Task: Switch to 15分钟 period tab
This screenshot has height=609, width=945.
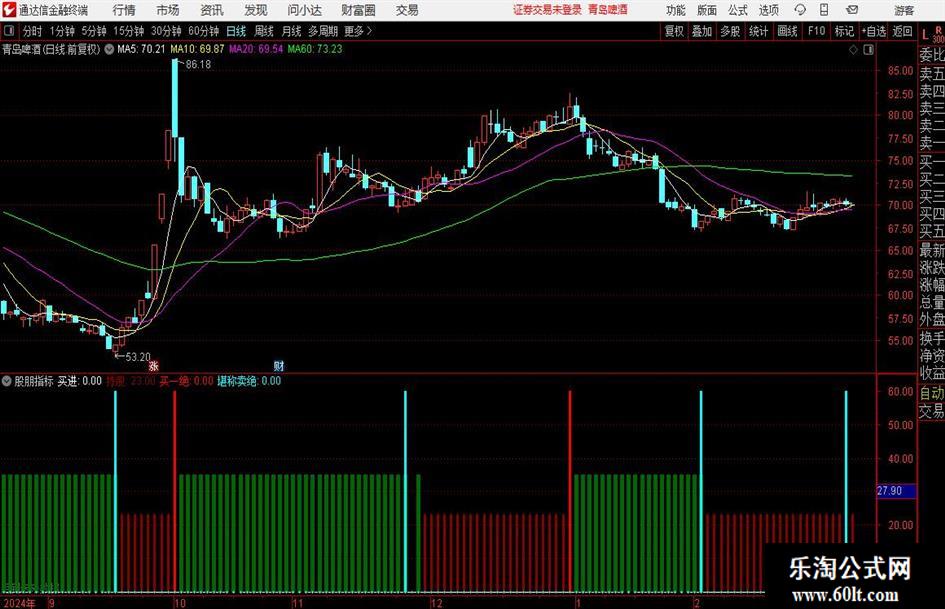Action: tap(129, 31)
